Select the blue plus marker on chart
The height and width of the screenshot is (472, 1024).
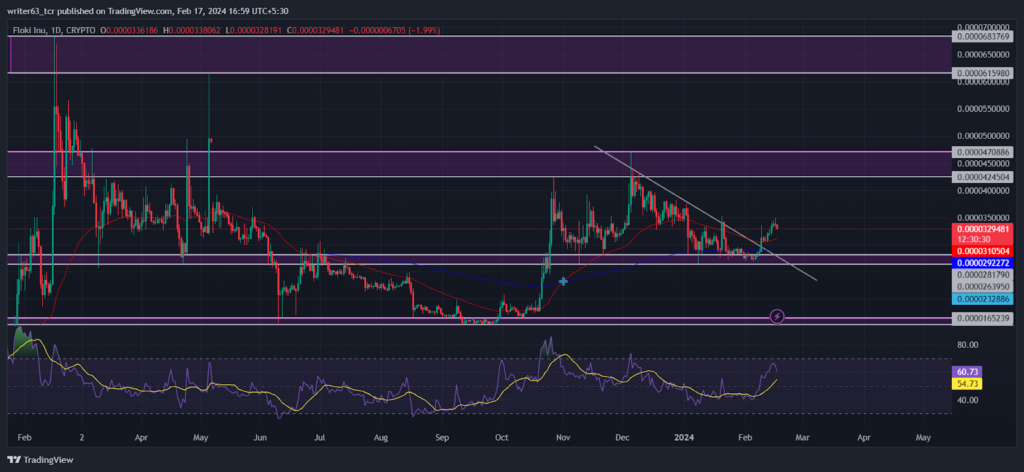(x=563, y=281)
